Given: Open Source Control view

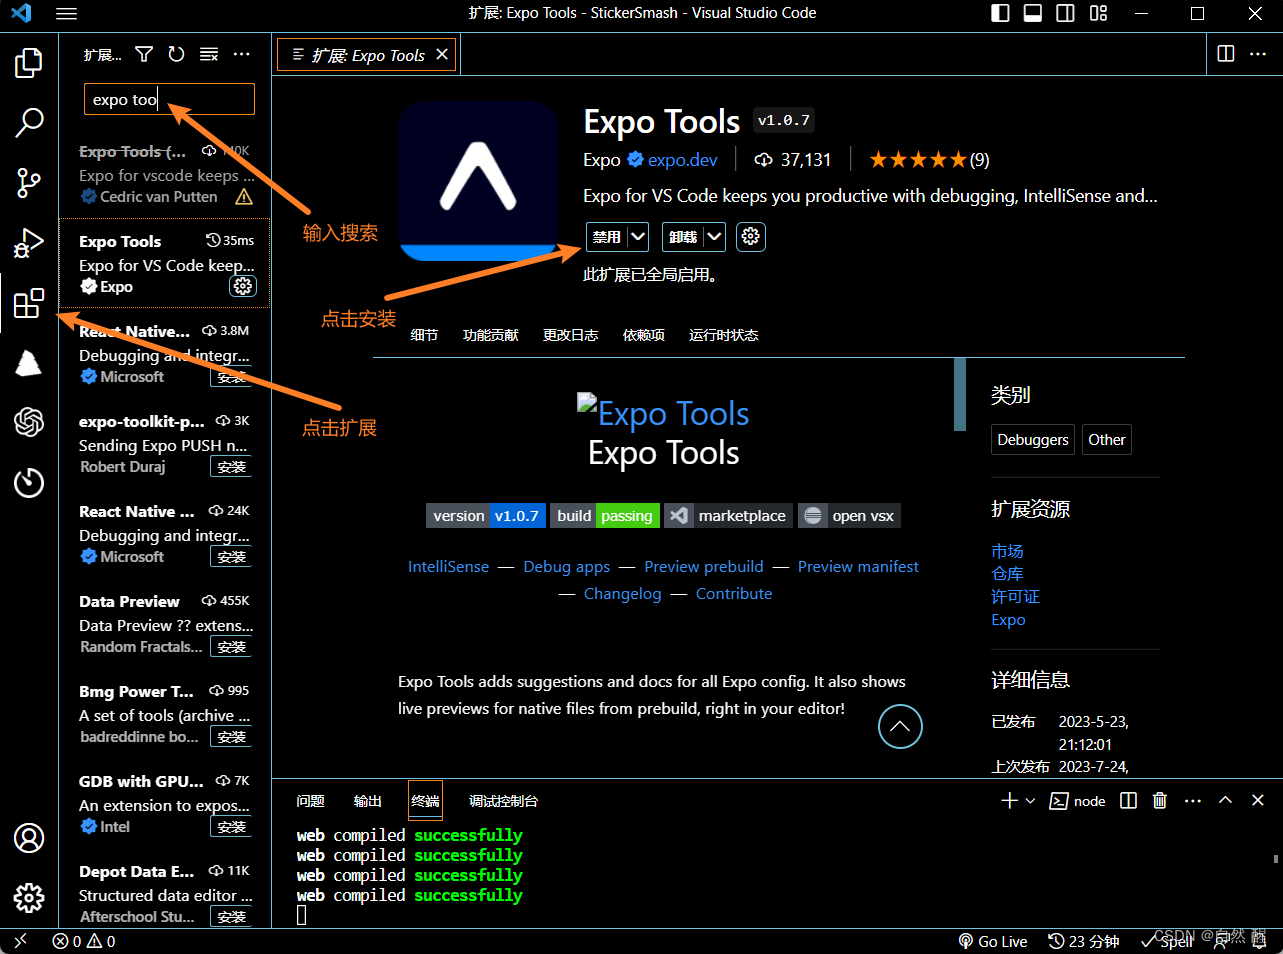Looking at the screenshot, I should tap(29, 183).
